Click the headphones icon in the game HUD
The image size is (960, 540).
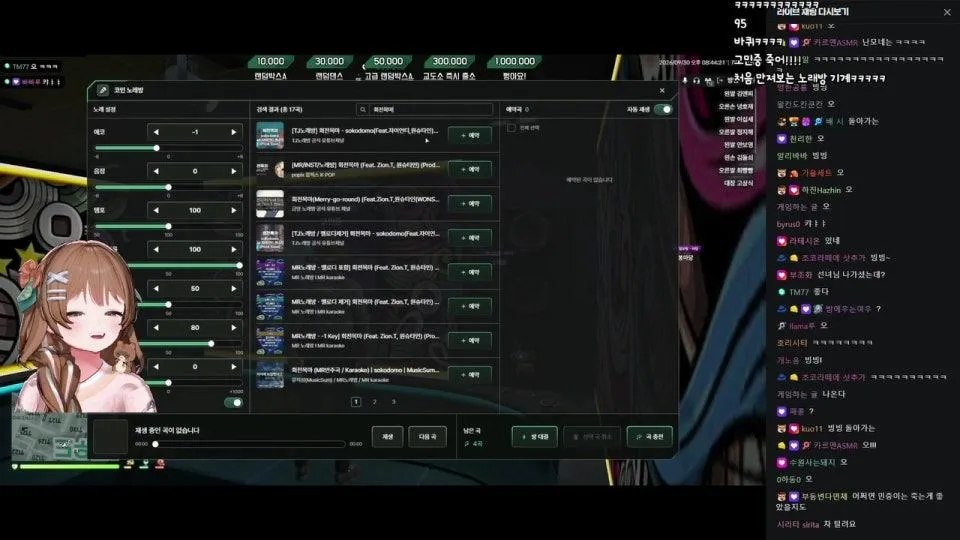[696, 81]
